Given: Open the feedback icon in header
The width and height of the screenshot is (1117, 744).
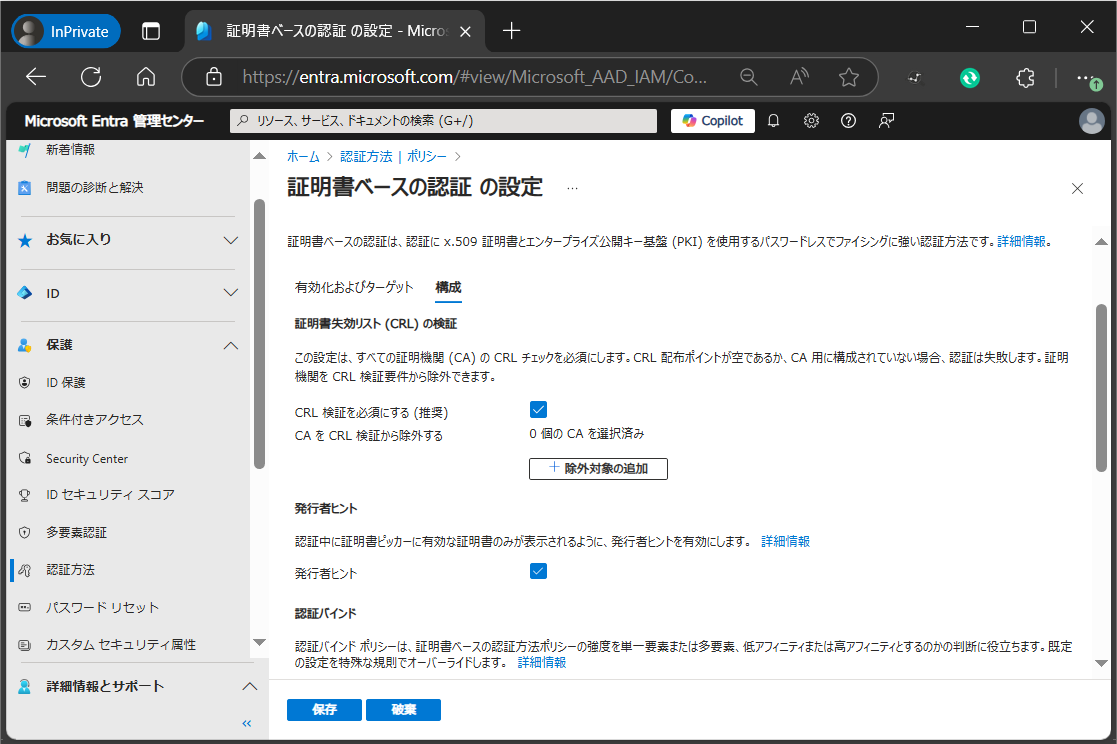Looking at the screenshot, I should click(886, 121).
